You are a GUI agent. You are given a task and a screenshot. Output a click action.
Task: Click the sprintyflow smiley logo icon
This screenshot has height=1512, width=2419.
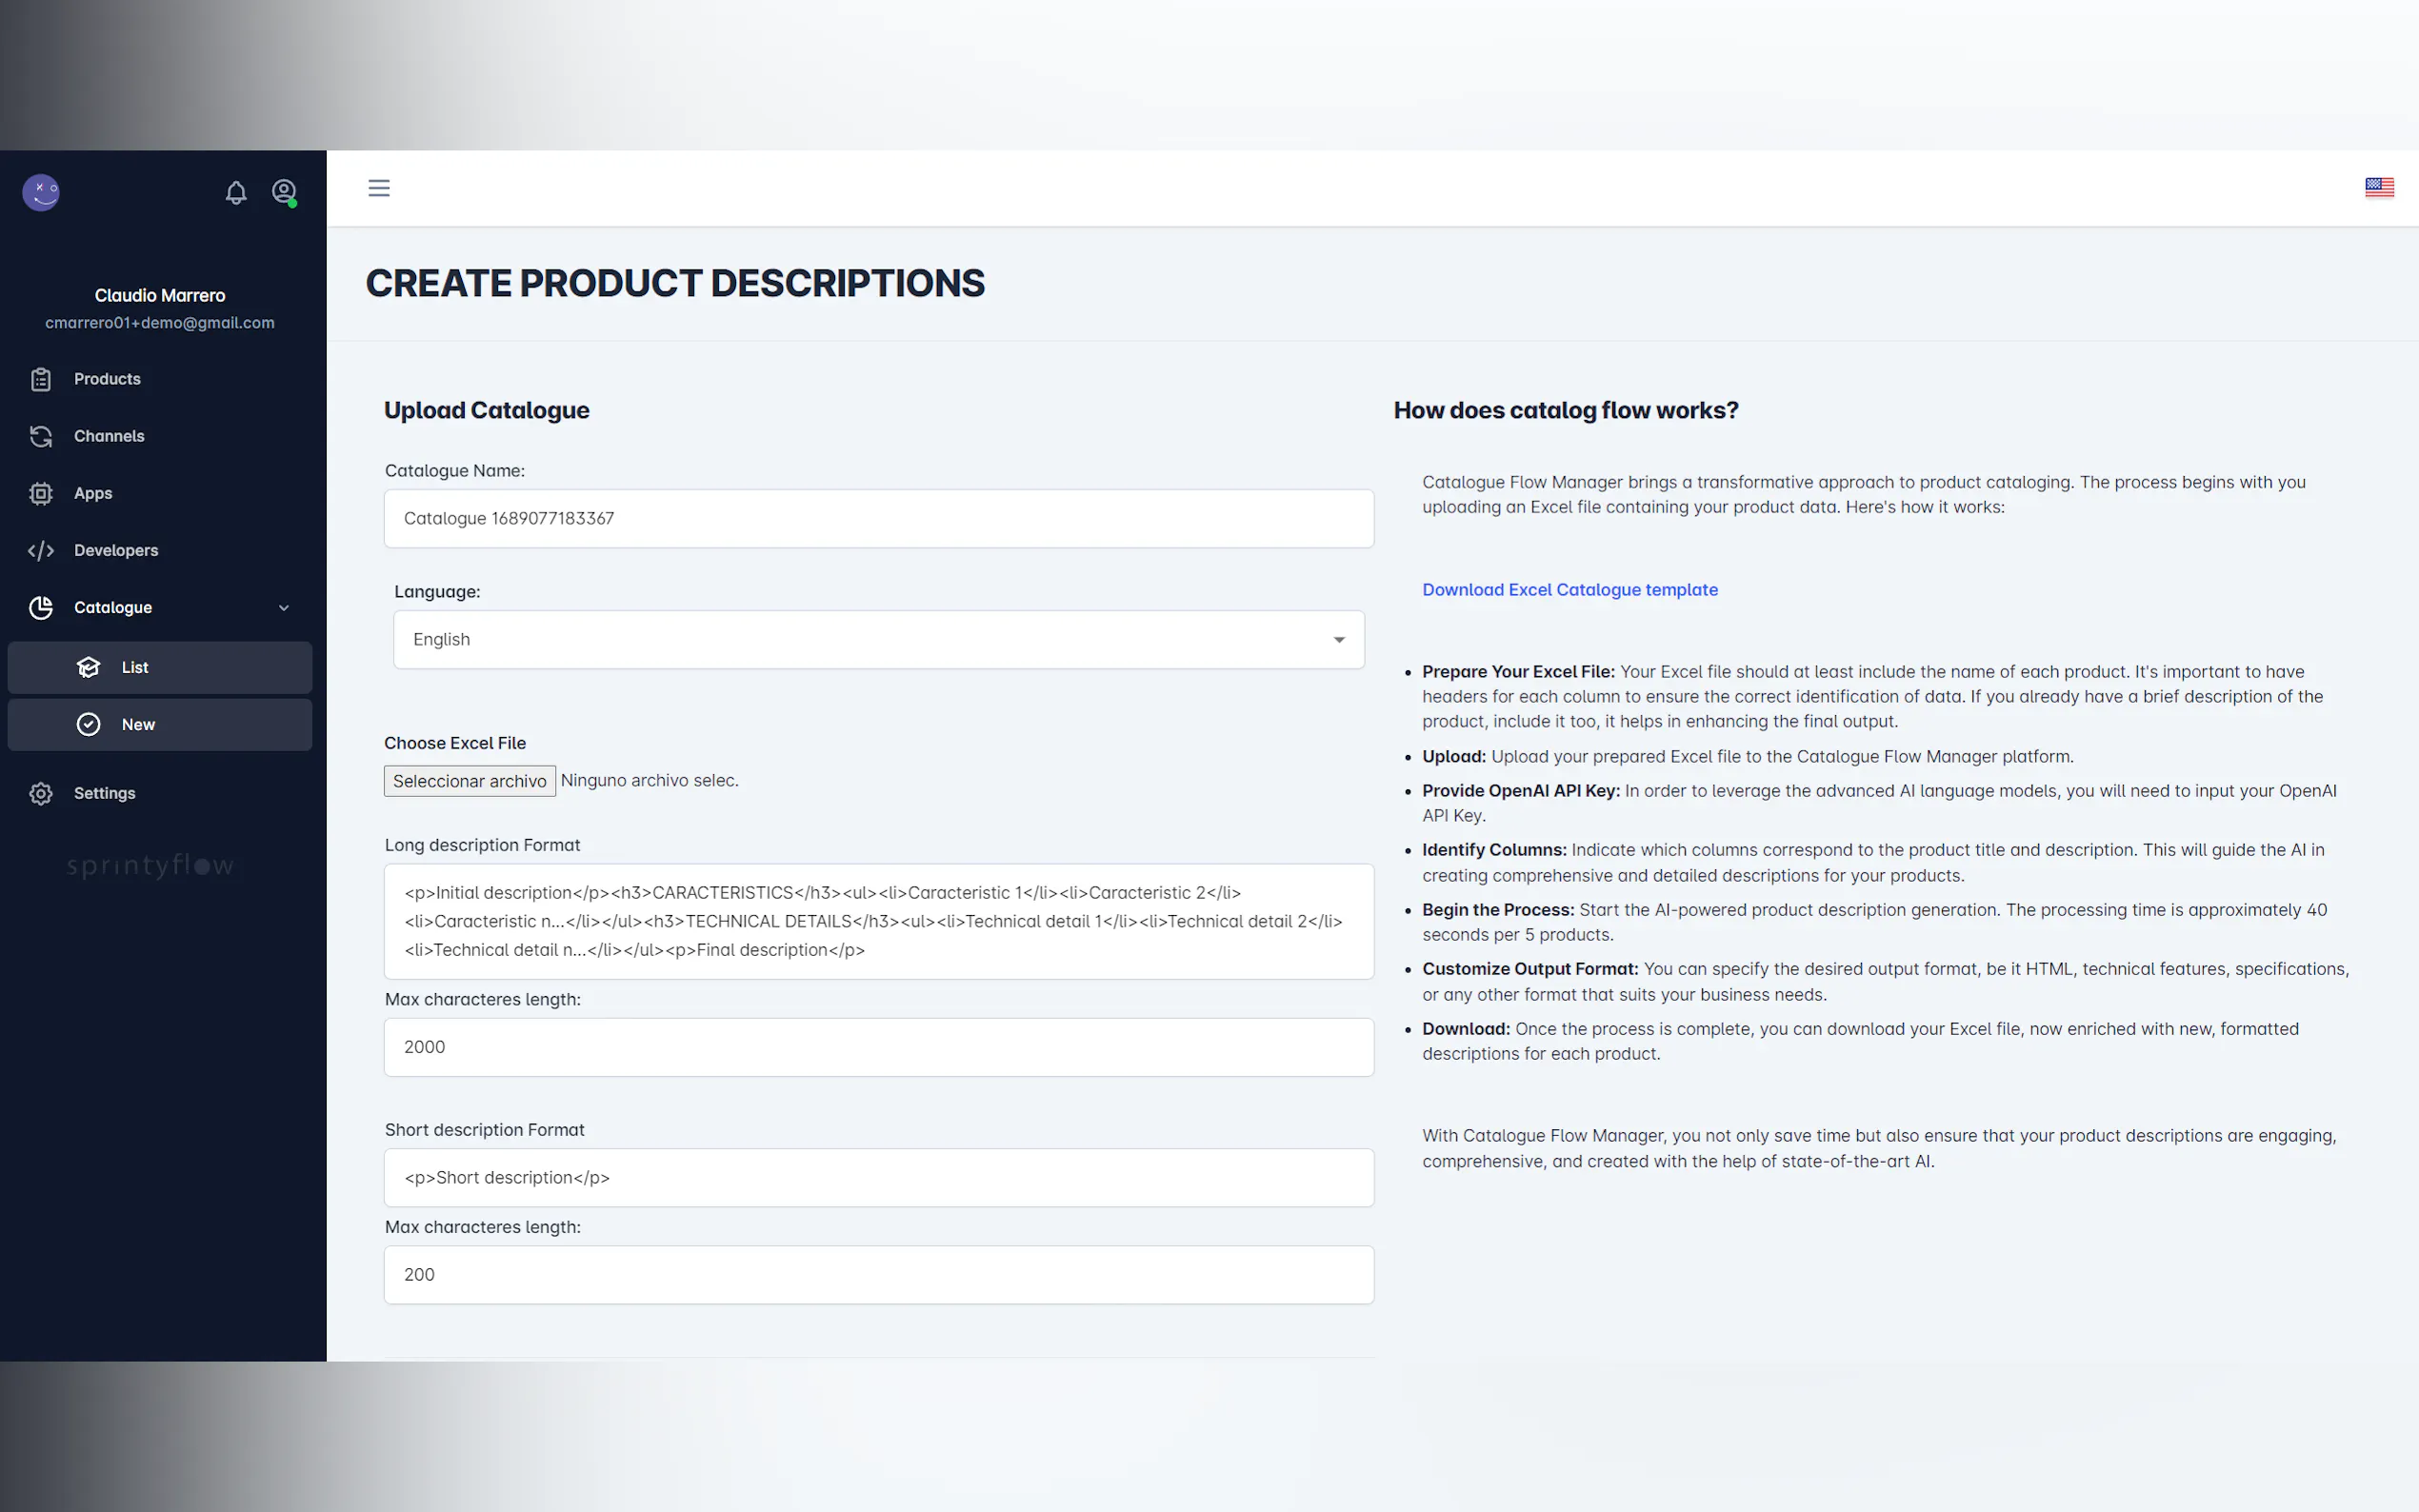point(41,192)
